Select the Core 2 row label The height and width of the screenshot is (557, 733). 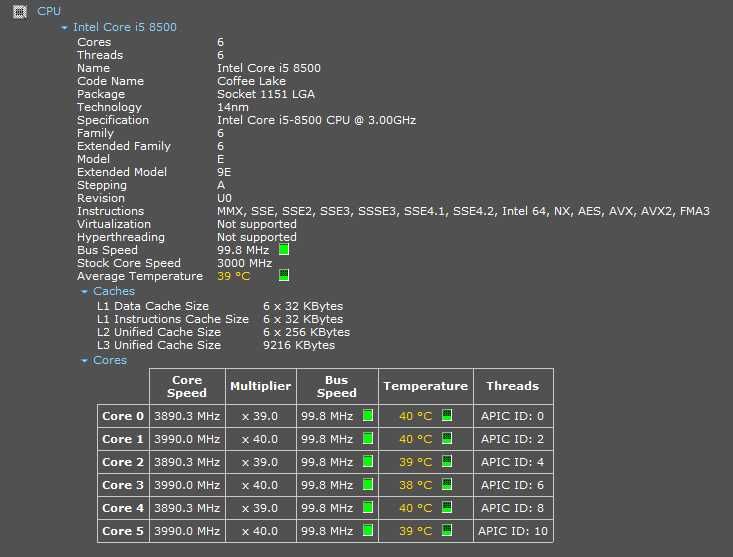pos(123,462)
